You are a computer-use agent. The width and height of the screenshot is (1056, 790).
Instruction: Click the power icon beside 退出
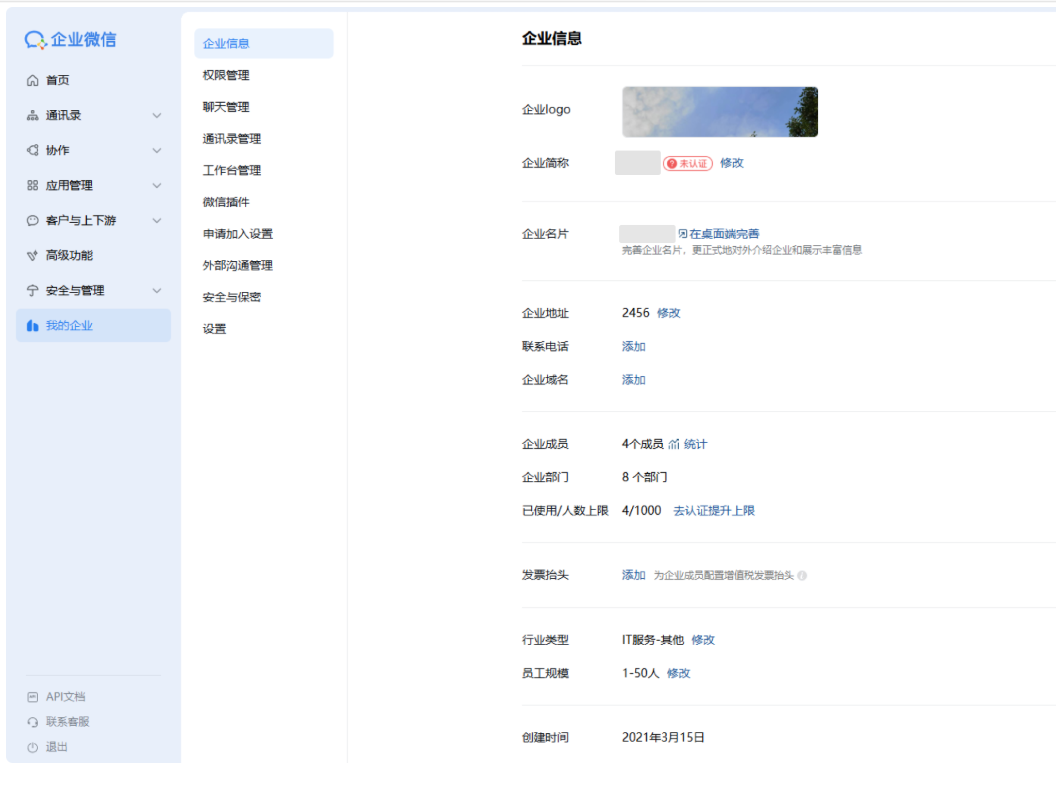coord(32,747)
